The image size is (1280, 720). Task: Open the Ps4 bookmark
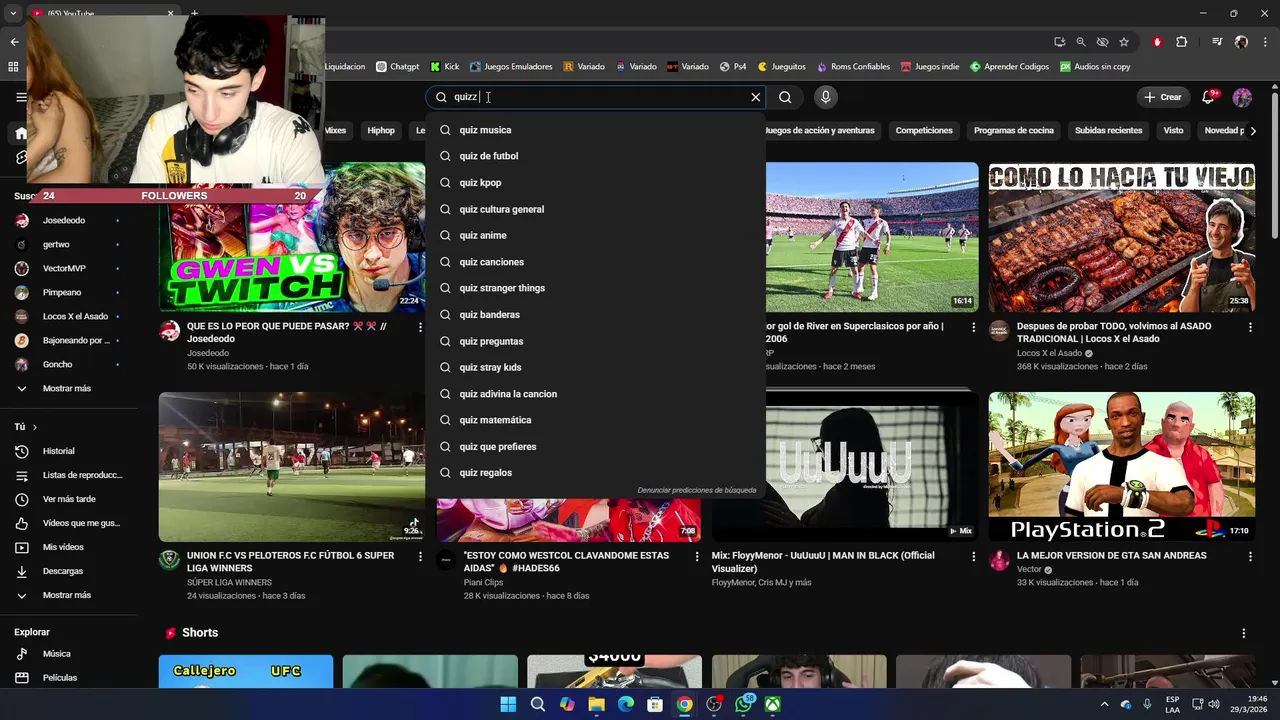tap(733, 67)
